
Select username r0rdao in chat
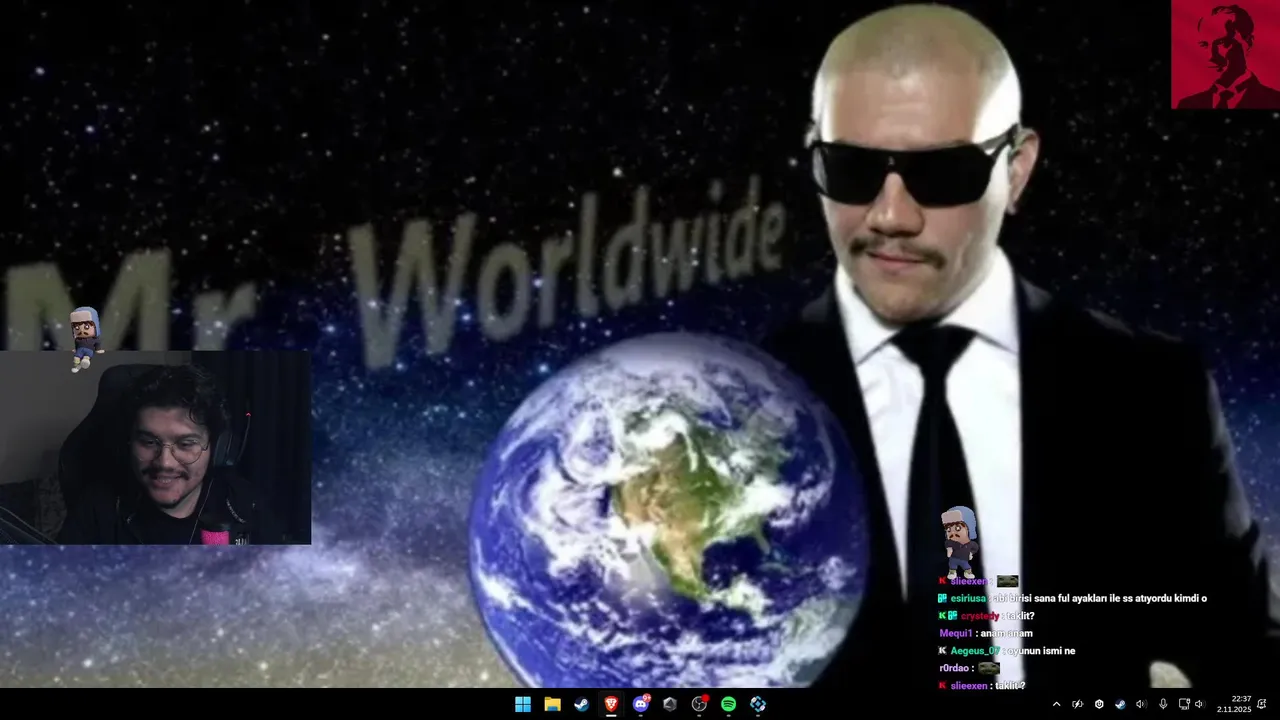(954, 668)
